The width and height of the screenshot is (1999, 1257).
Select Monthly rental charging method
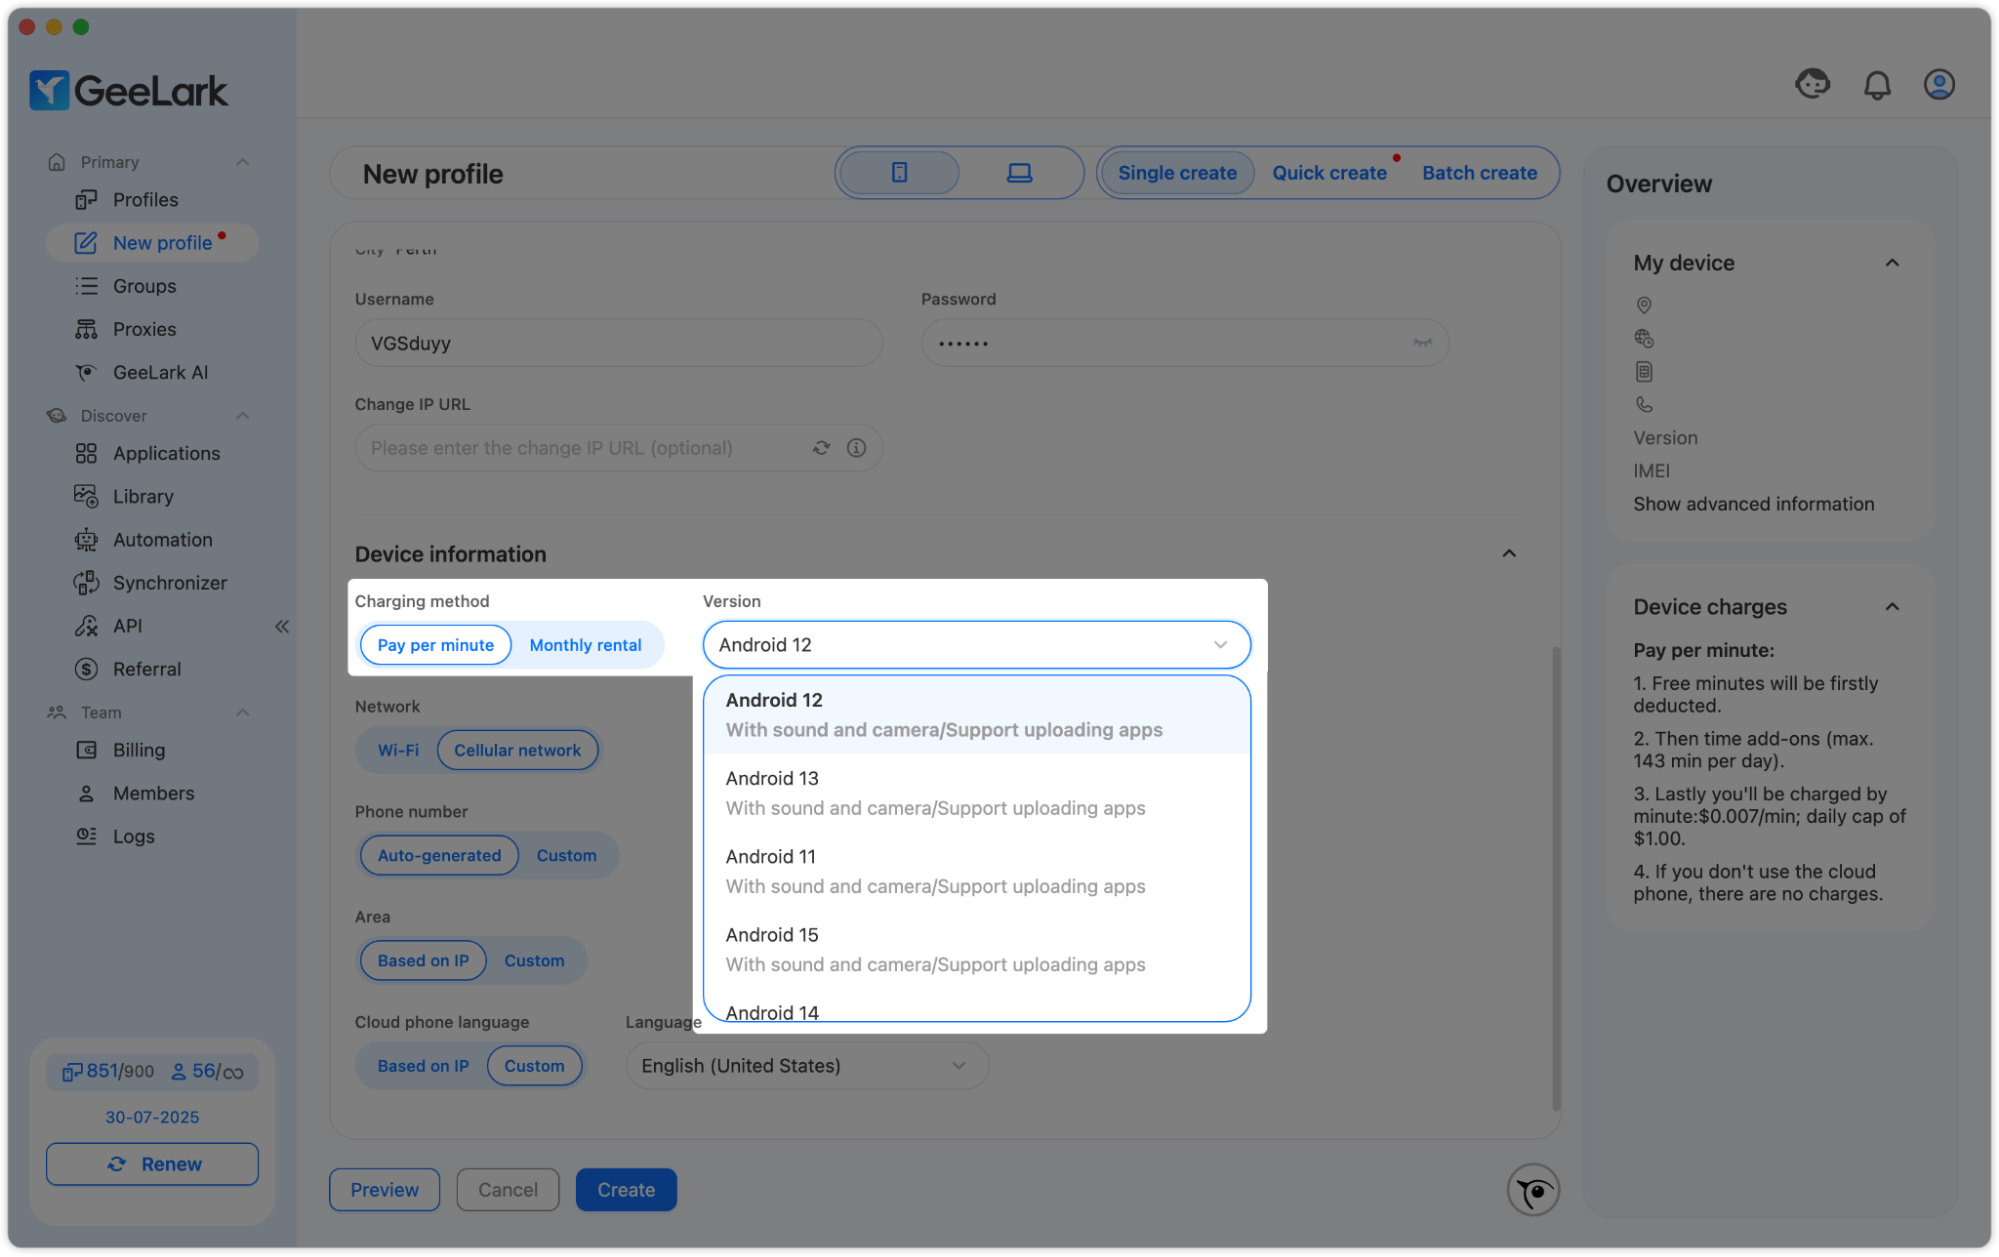pos(585,645)
